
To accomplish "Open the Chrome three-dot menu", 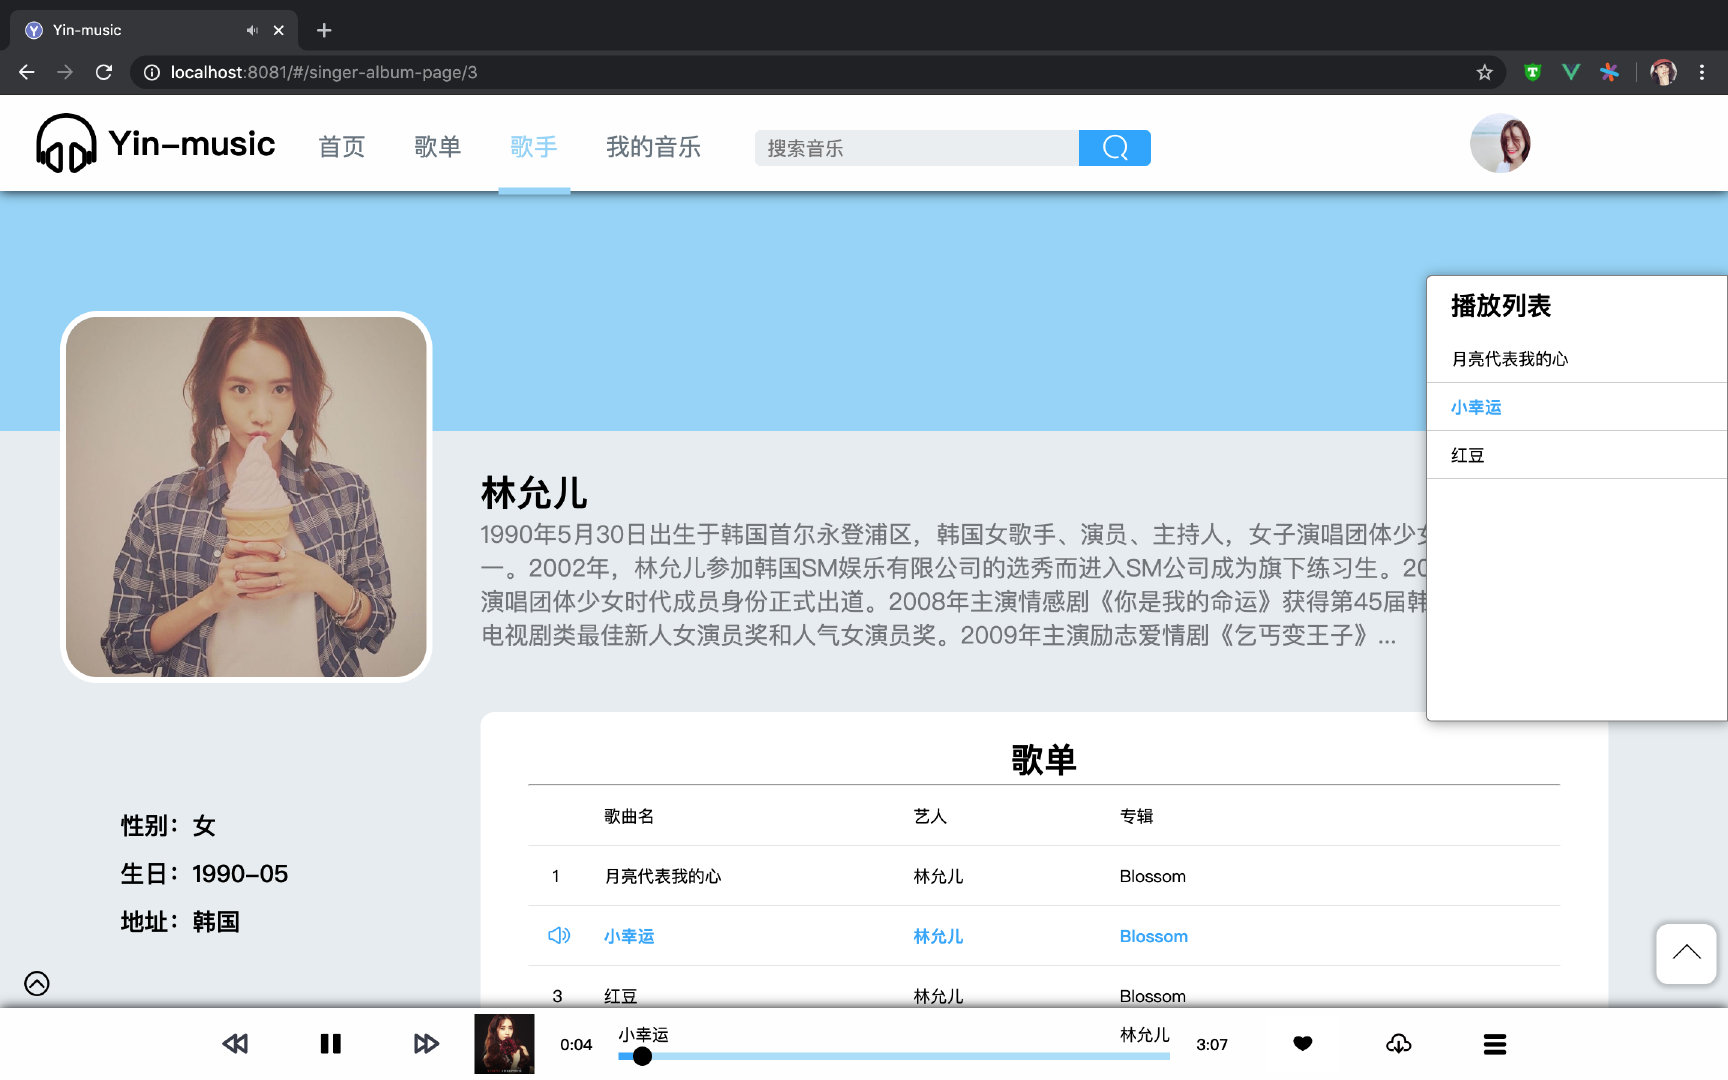I will pyautogui.click(x=1701, y=72).
